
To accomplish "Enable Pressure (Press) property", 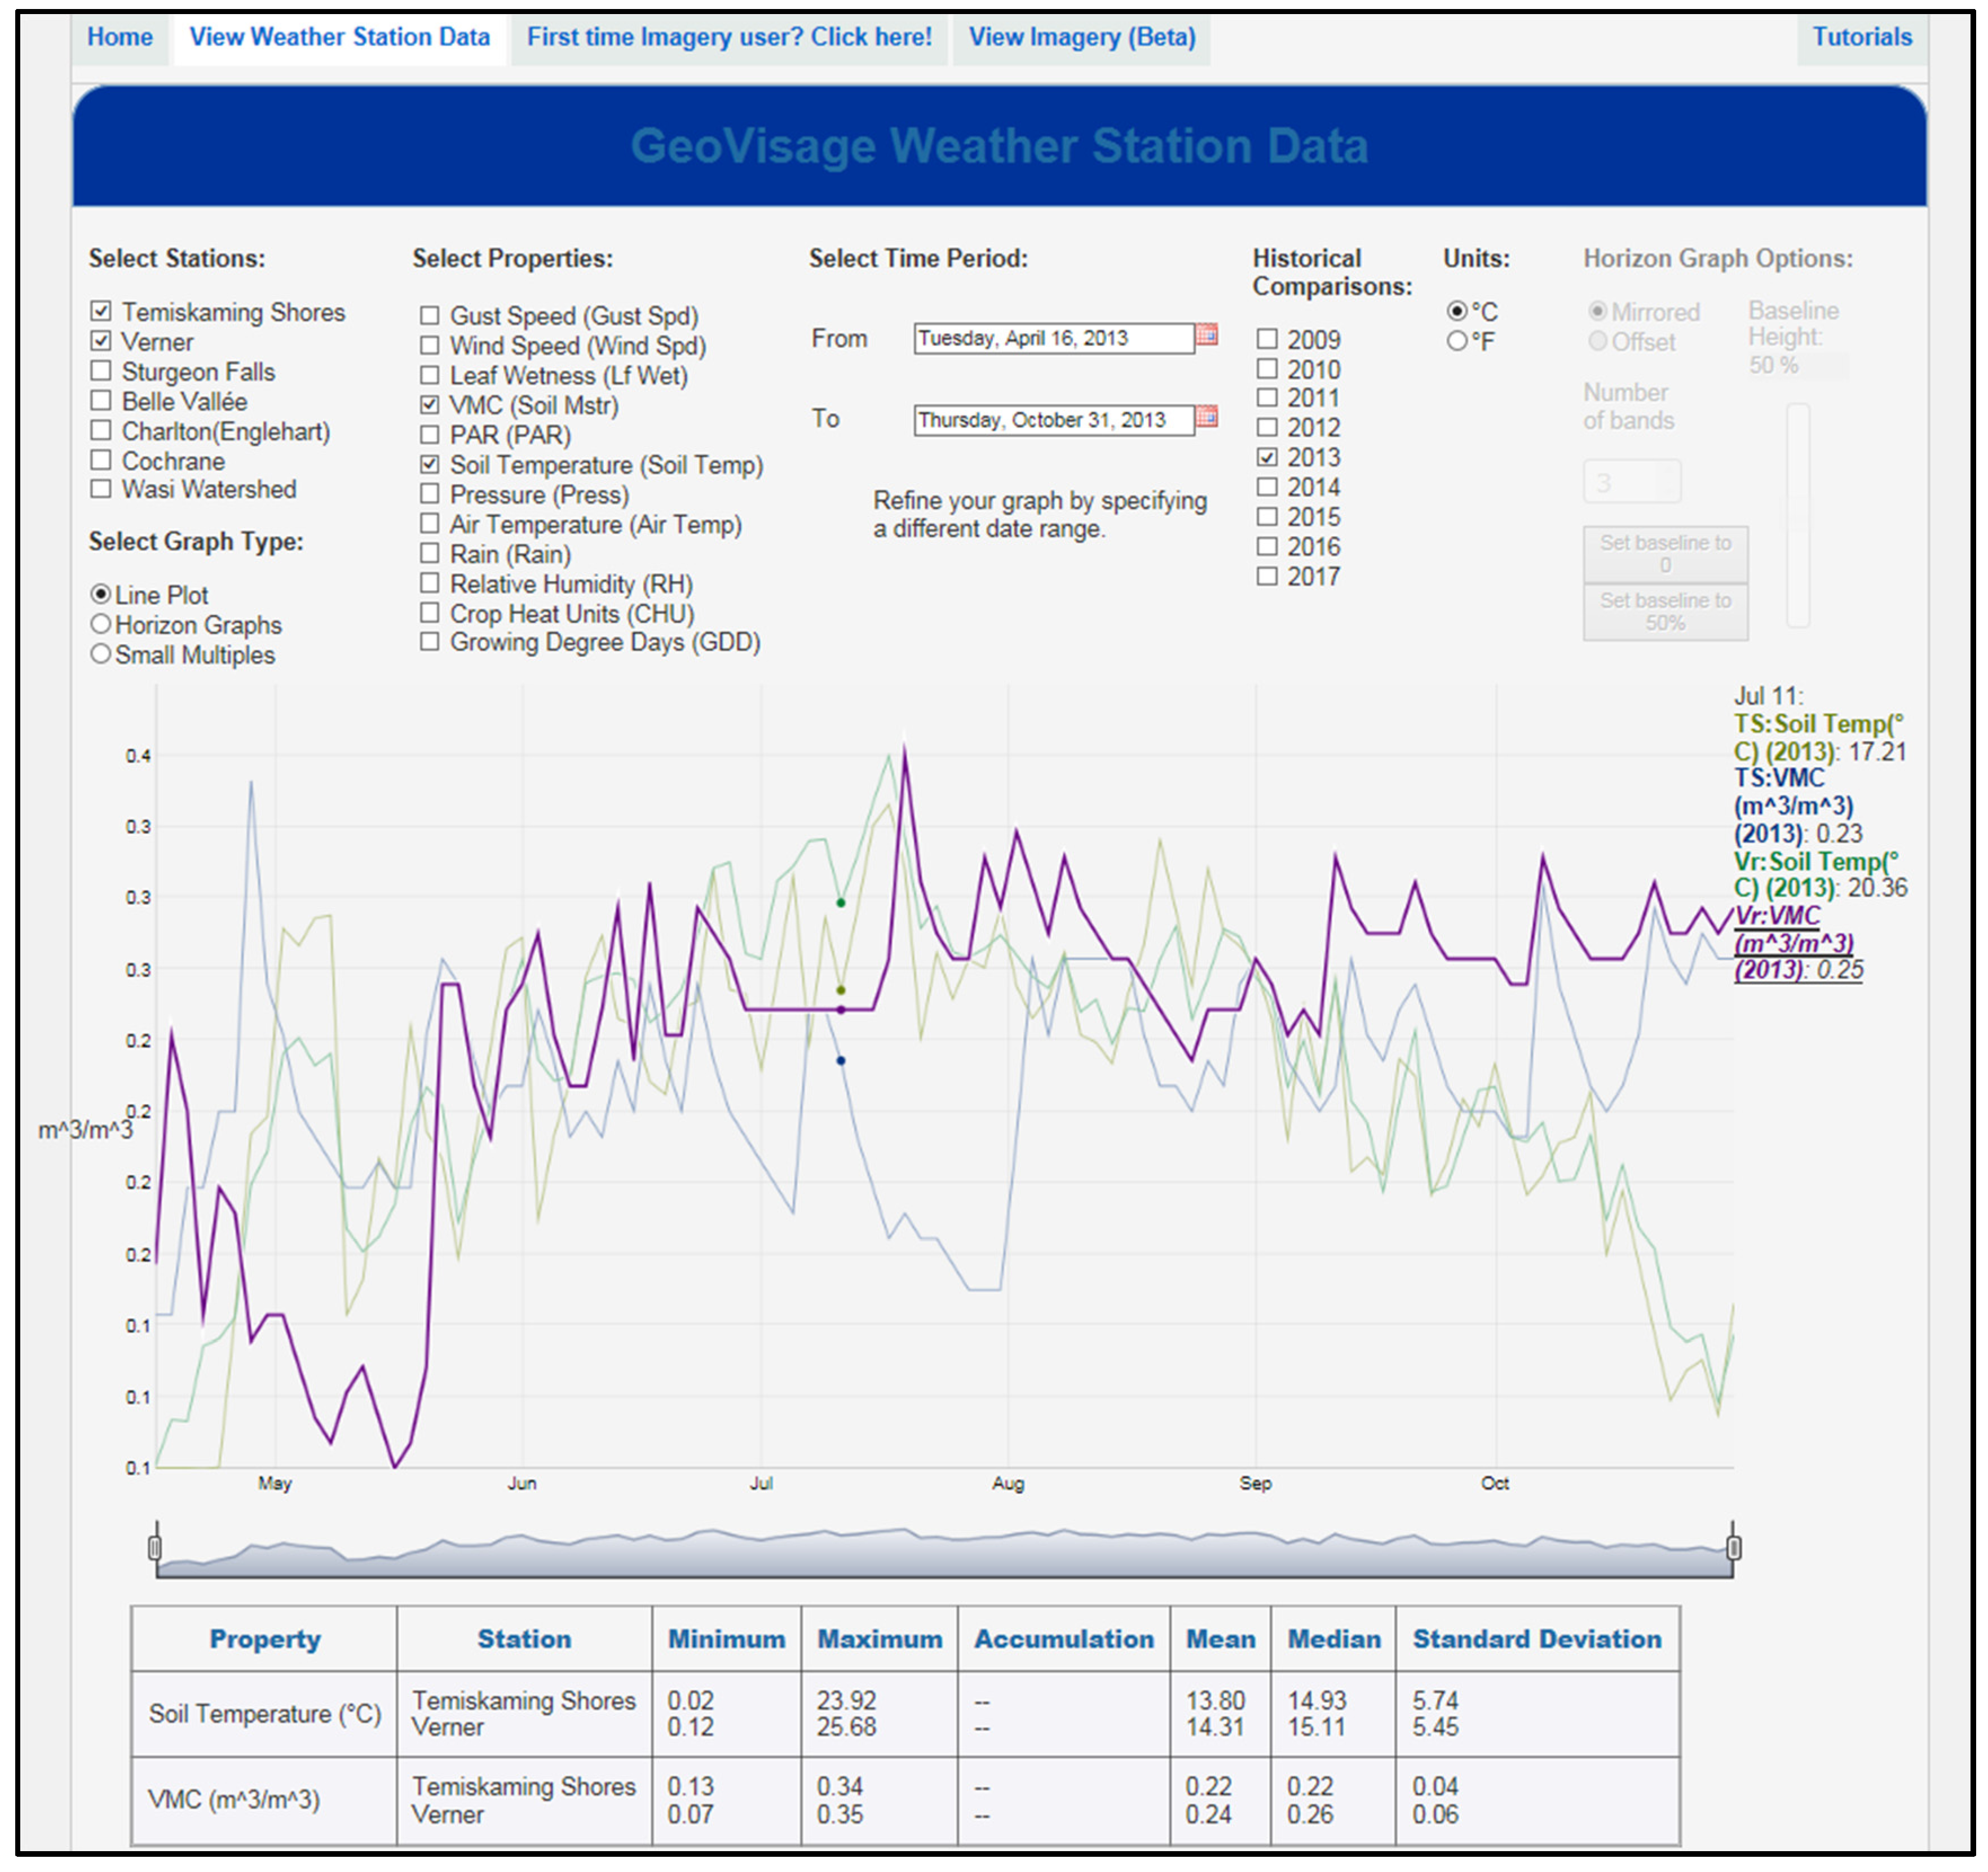I will (x=430, y=494).
